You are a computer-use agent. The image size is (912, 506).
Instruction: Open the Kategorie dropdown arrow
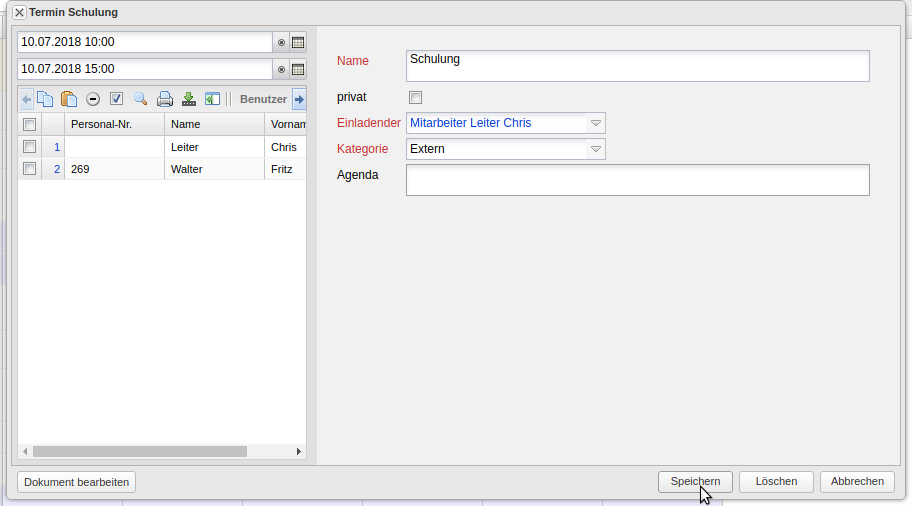click(x=595, y=149)
